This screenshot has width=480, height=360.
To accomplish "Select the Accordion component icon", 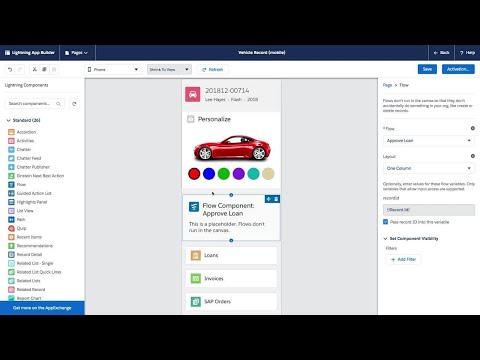I will pyautogui.click(x=11, y=132).
